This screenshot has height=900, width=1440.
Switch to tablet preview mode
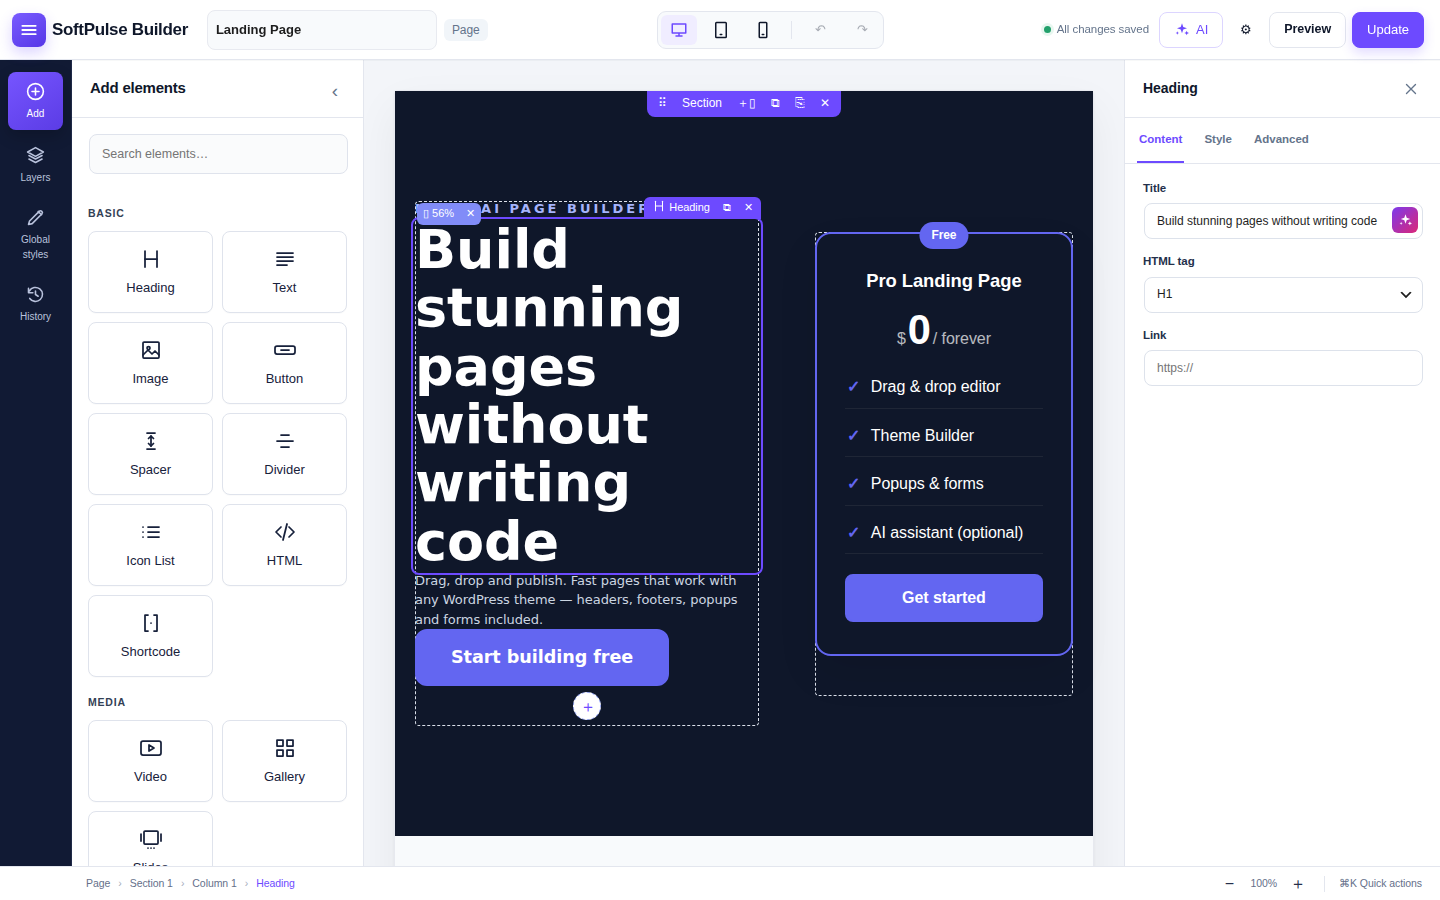(721, 30)
